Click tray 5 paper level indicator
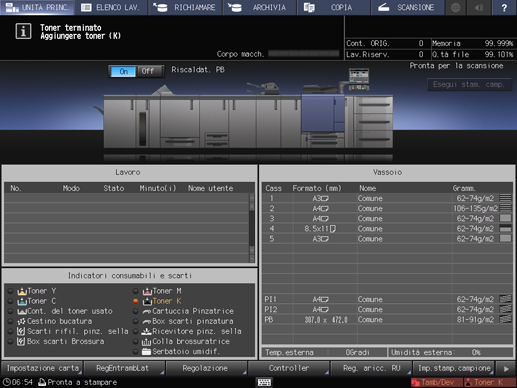Screen dimensions: 517x388 (x=505, y=239)
